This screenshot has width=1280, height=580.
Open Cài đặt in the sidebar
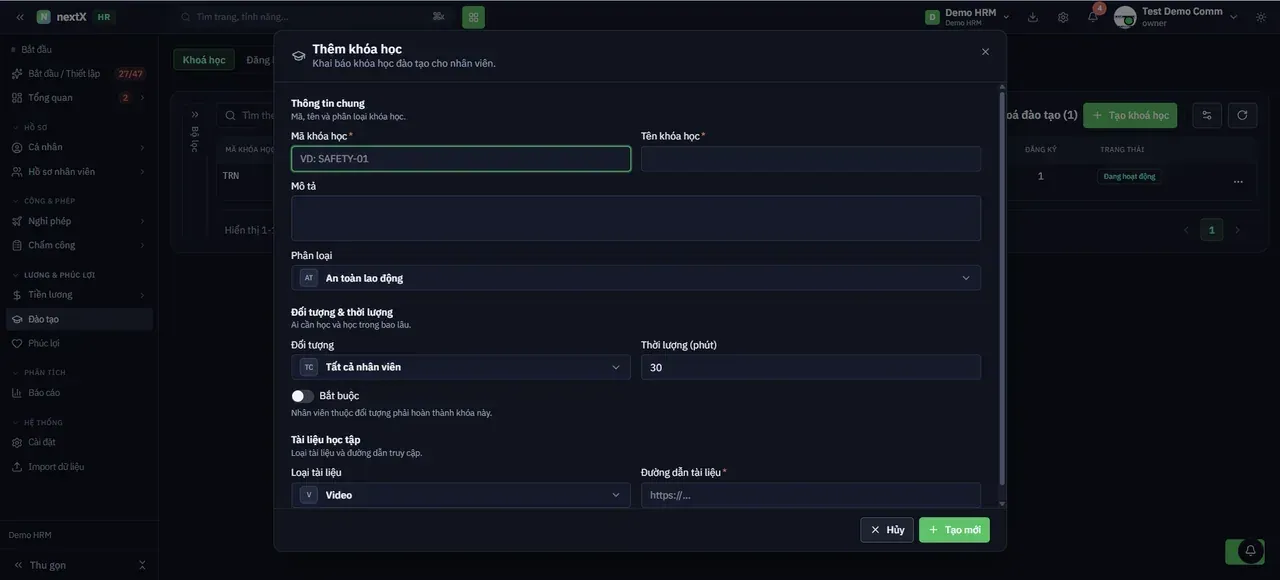79,442
